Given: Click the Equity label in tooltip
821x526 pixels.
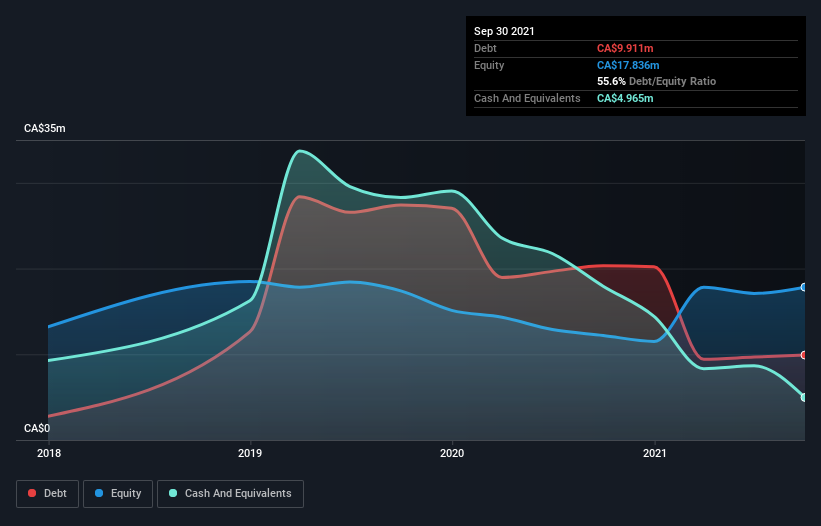Looking at the screenshot, I should pyautogui.click(x=489, y=65).
